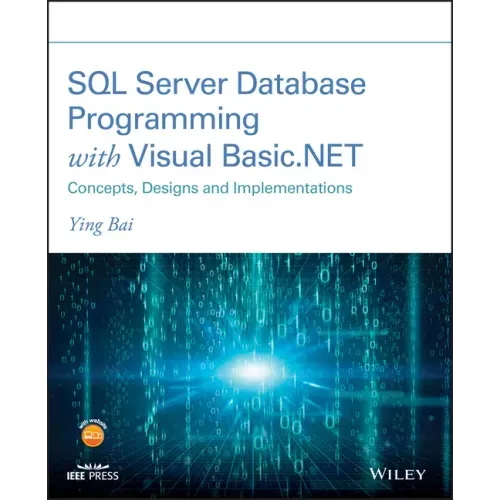
Task: Click the Wiley publisher logo
Action: (x=398, y=474)
